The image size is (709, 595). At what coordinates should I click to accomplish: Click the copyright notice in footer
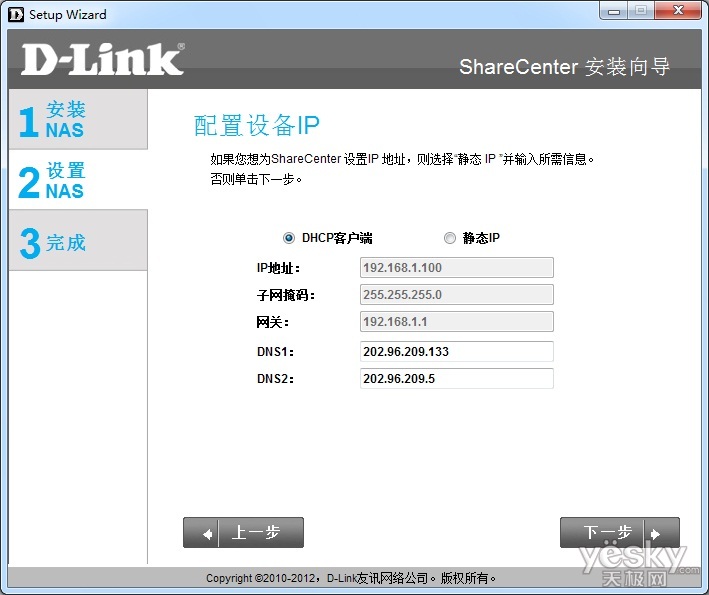point(351,578)
